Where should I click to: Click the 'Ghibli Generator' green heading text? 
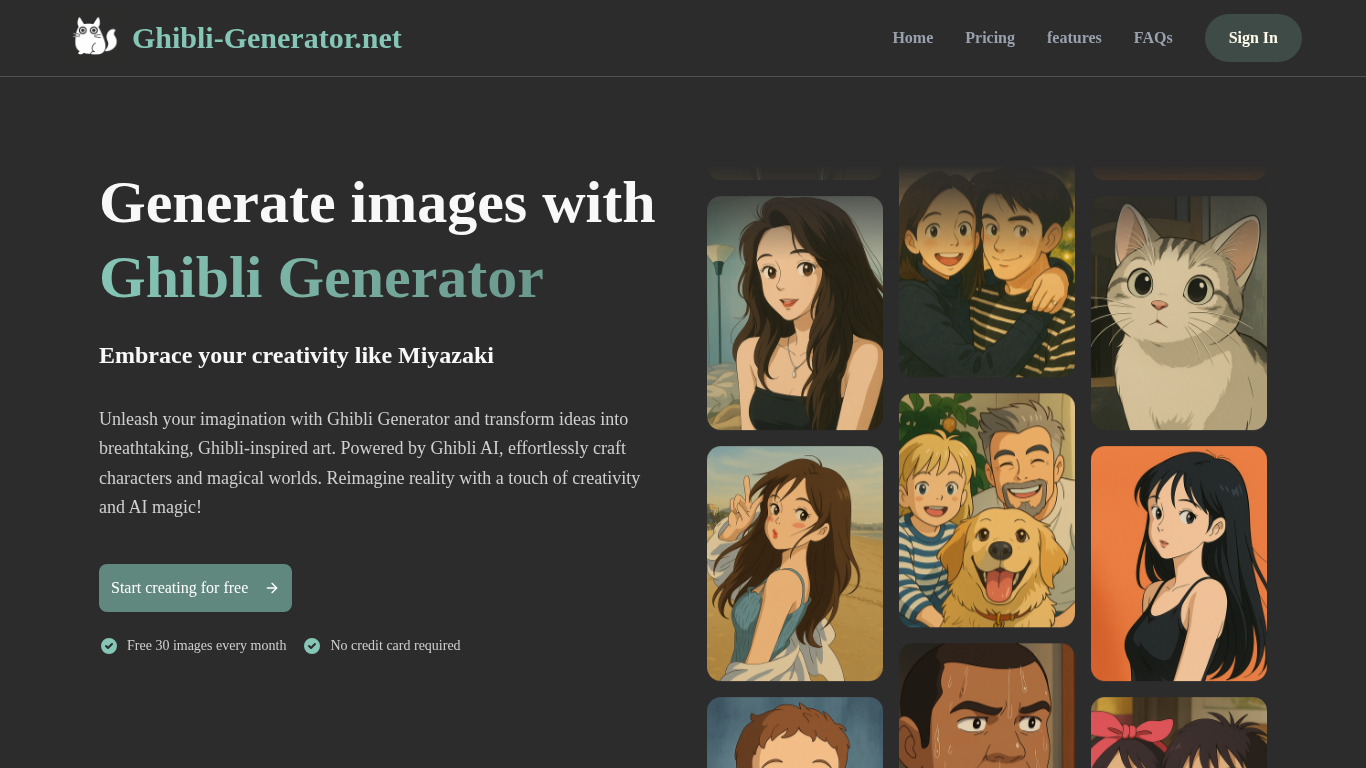(x=319, y=278)
